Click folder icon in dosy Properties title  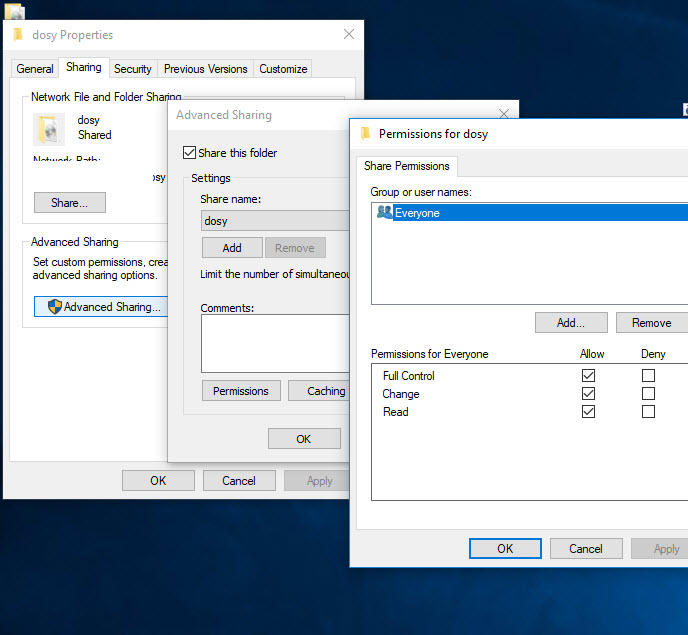(18, 35)
